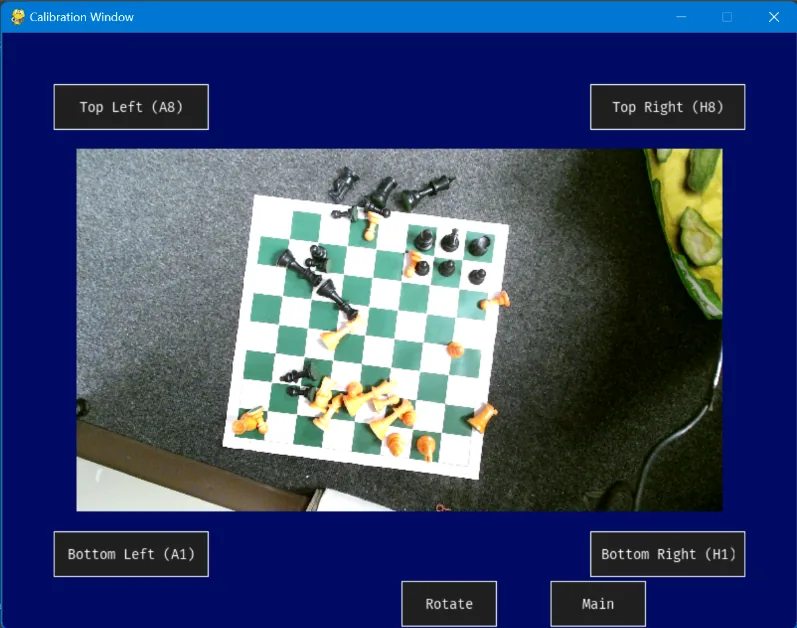797x628 pixels.
Task: Rotate the board with the Rotate button
Action: [449, 604]
